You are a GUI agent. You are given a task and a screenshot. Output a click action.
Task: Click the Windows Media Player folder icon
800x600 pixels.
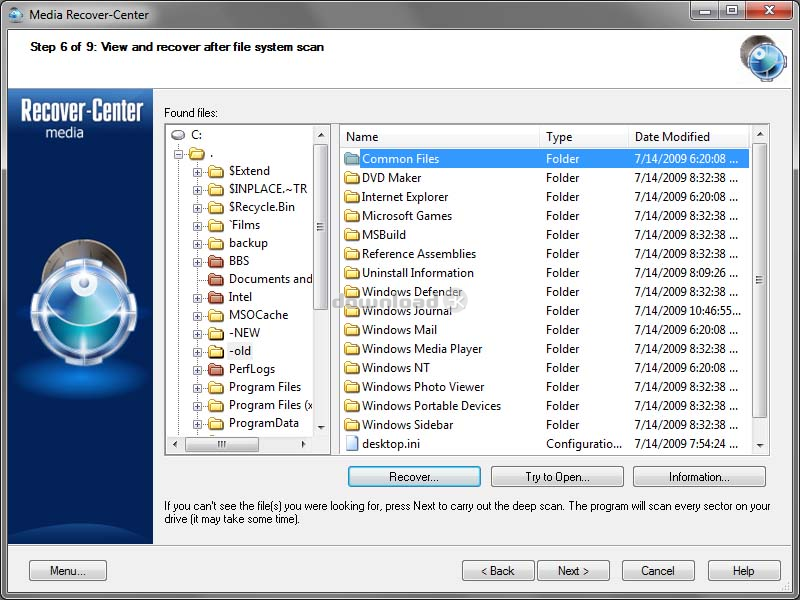click(x=352, y=348)
